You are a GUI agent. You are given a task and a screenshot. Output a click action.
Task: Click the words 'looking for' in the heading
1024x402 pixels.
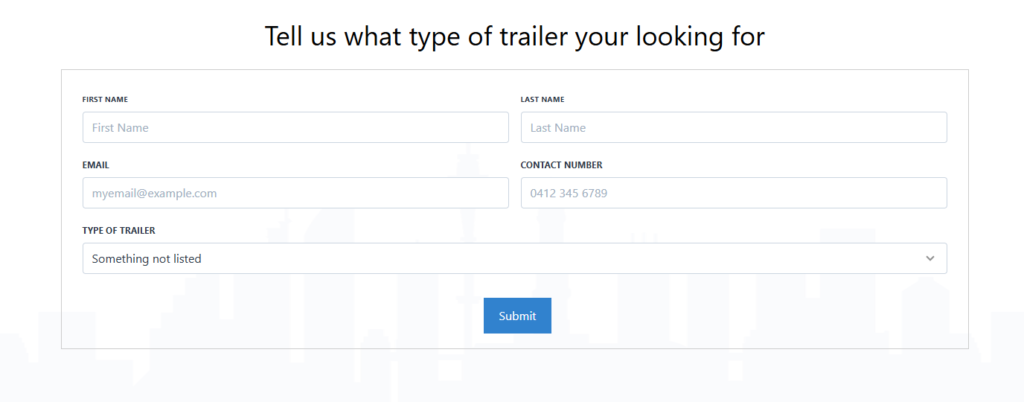coord(700,37)
